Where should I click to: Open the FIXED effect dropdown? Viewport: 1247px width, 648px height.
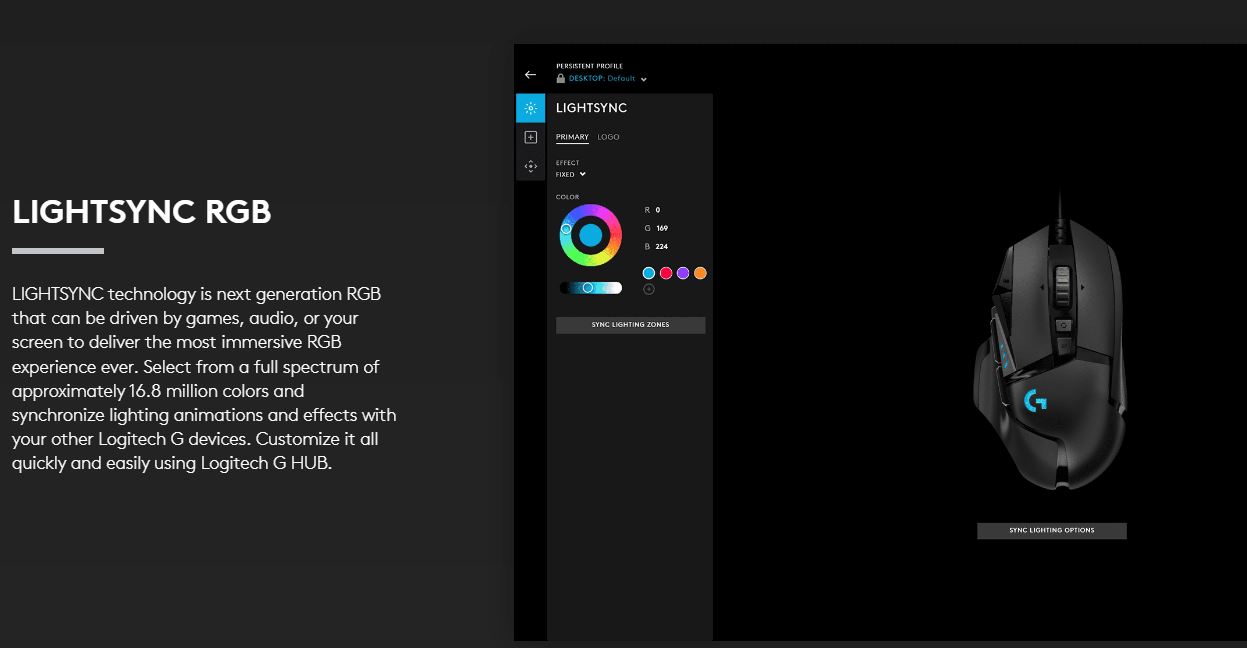(x=571, y=174)
